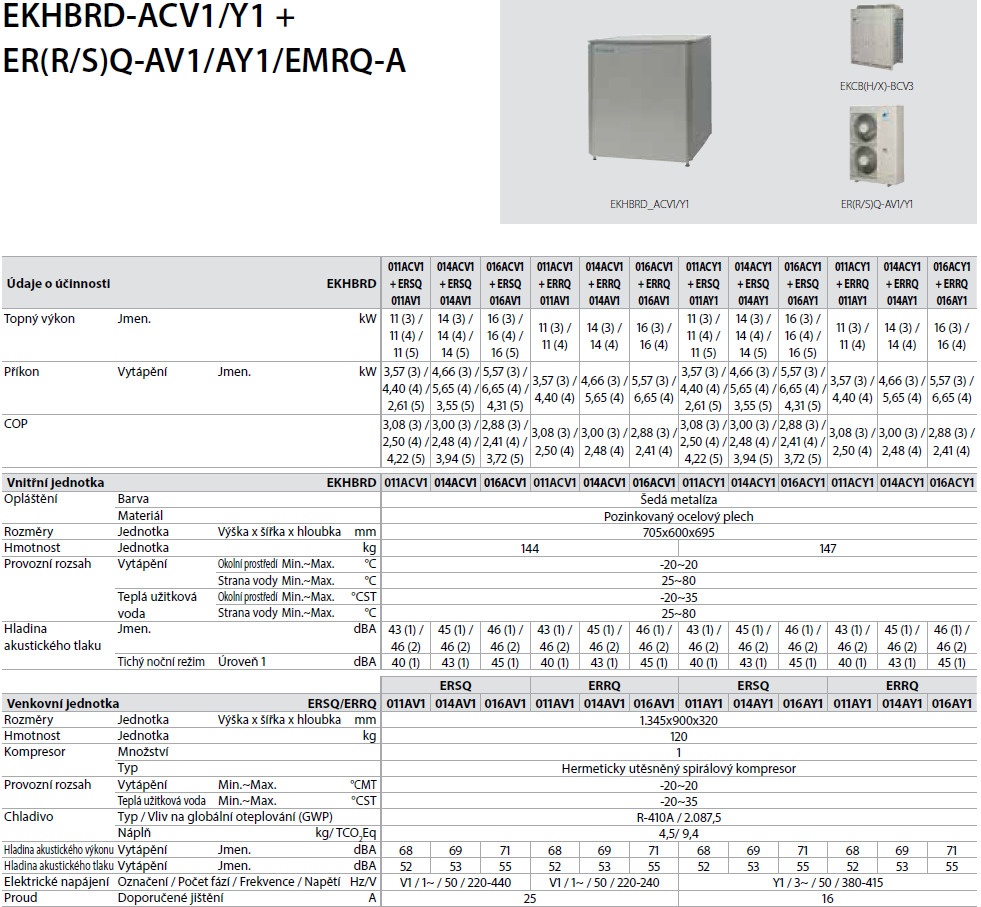Click the 'Množství' label

click(x=143, y=752)
